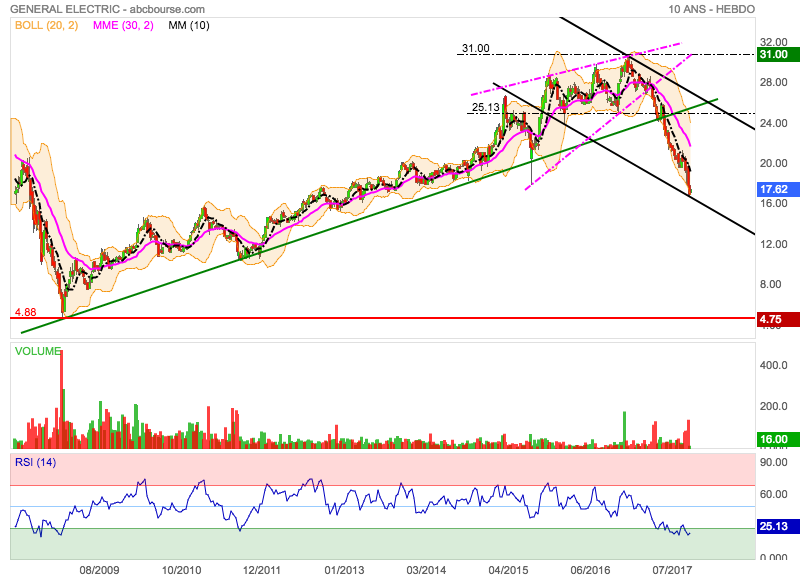This screenshot has width=800, height=580.
Task: Click the 25.13 horizontal level label
Action: pyautogui.click(x=486, y=107)
